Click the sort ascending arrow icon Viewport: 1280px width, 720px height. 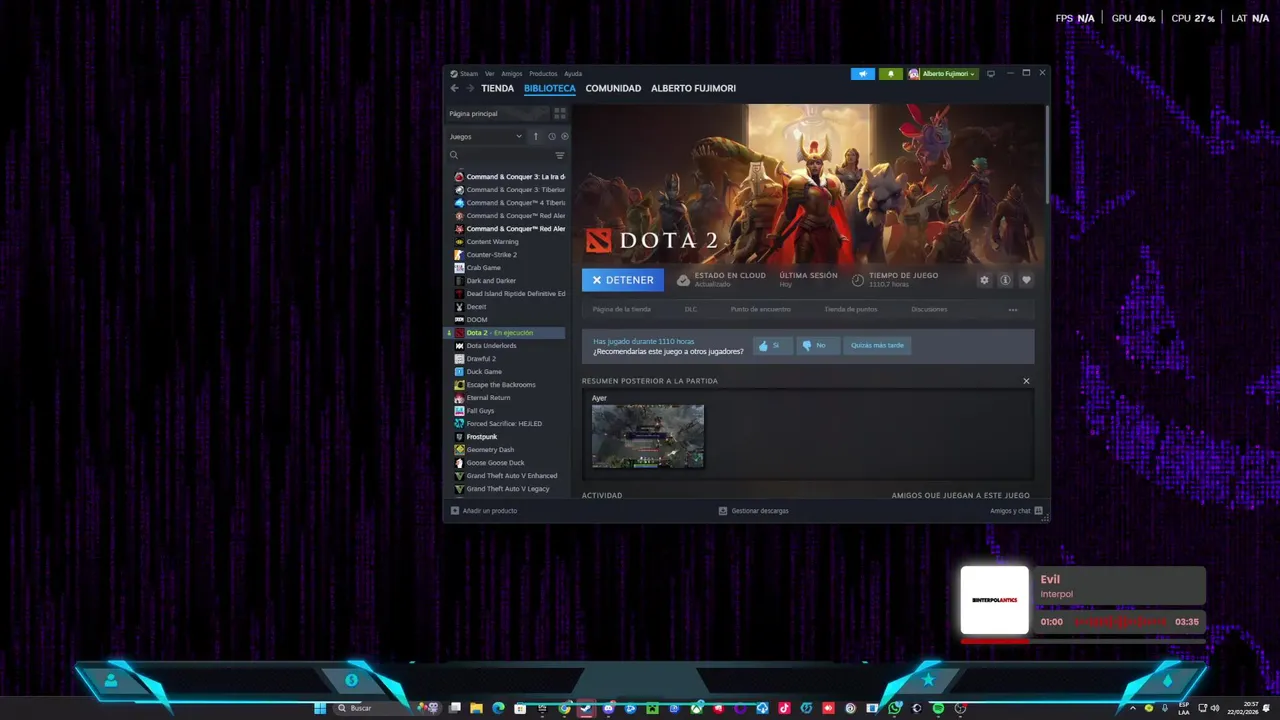(x=535, y=136)
